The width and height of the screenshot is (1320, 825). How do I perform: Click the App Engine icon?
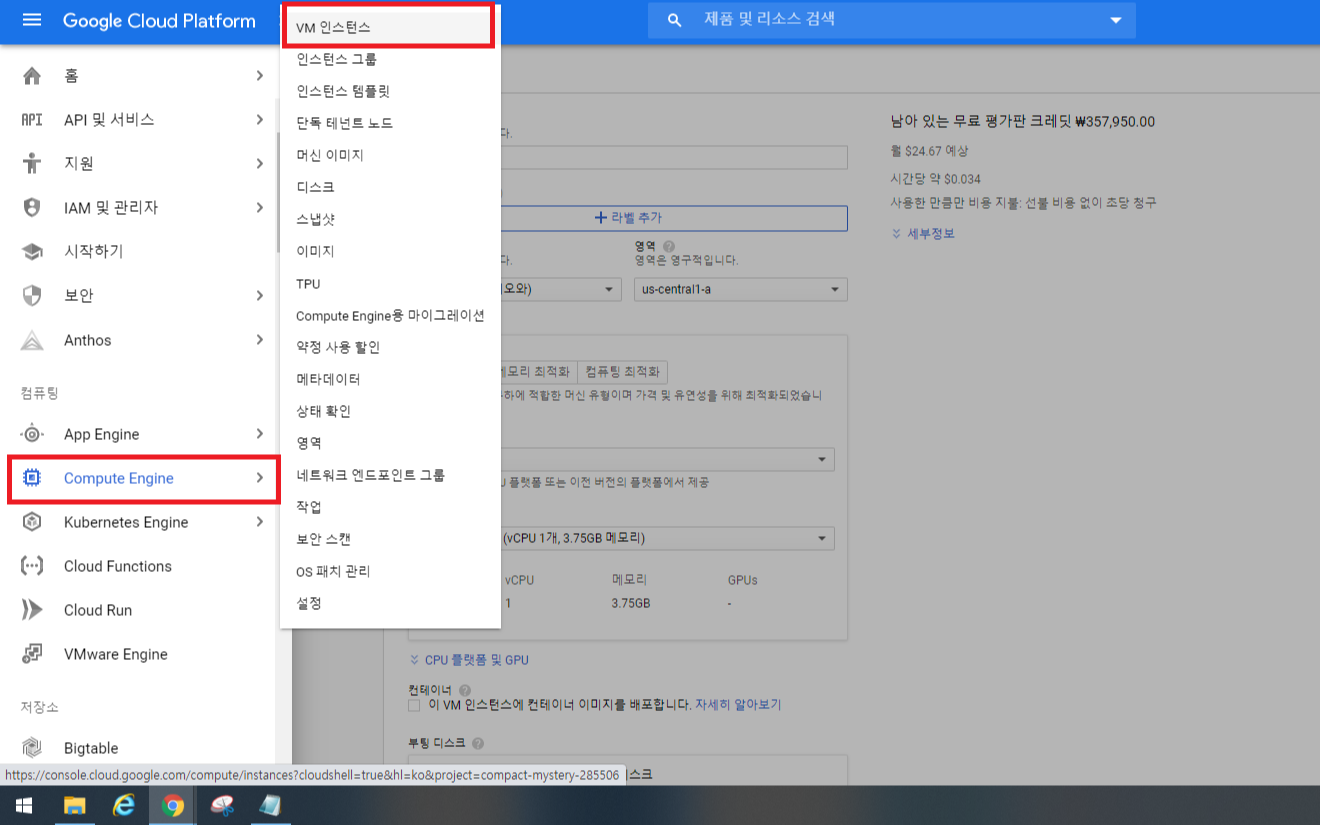[32, 434]
